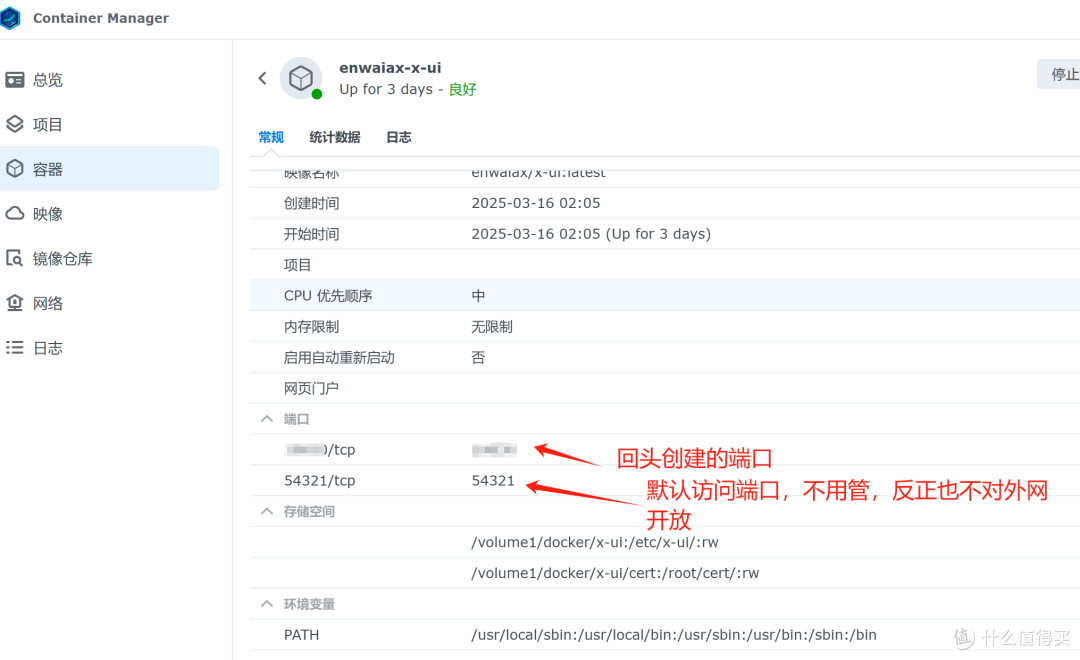
Task: Click the 创建时间 label
Action: click(x=311, y=203)
